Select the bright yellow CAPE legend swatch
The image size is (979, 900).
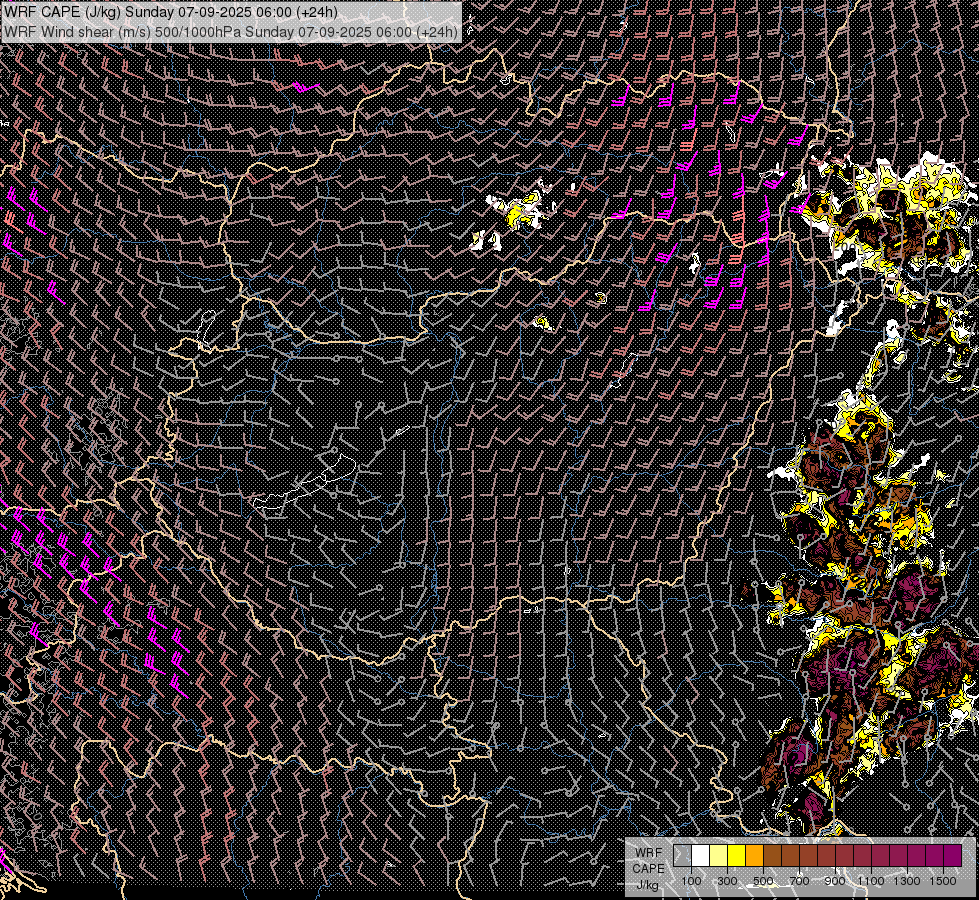point(737,855)
